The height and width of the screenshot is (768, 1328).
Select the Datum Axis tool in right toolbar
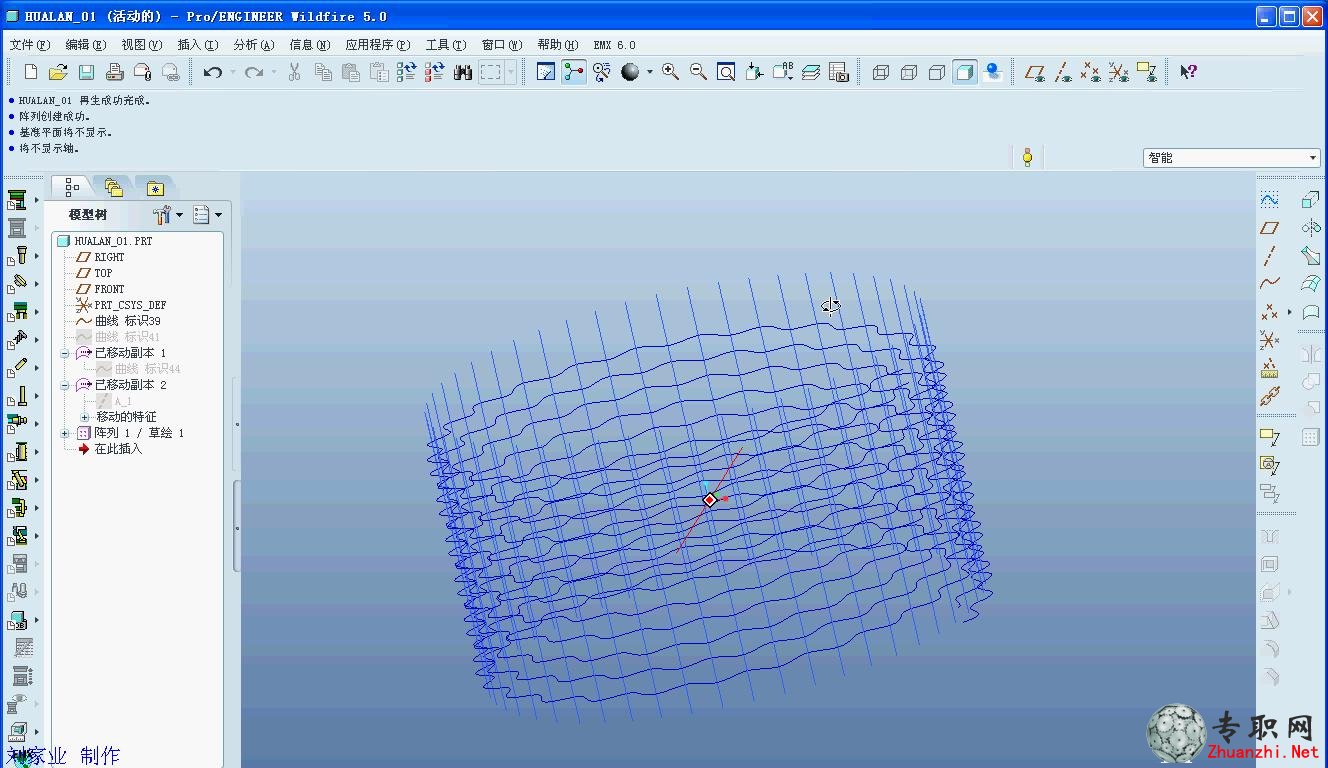1269,256
